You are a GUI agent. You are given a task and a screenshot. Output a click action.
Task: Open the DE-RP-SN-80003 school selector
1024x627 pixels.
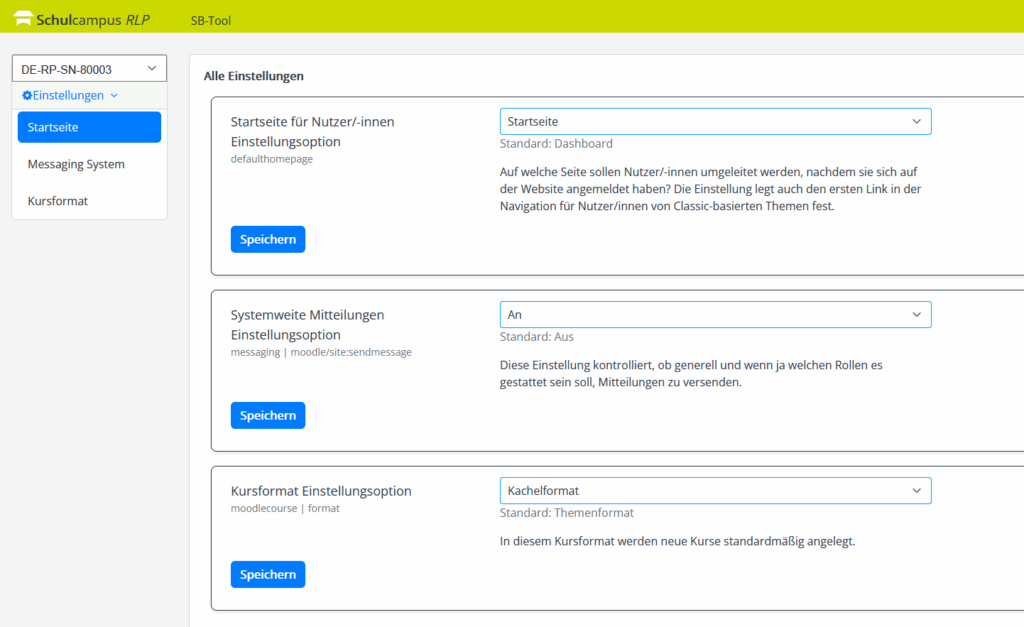tap(89, 69)
